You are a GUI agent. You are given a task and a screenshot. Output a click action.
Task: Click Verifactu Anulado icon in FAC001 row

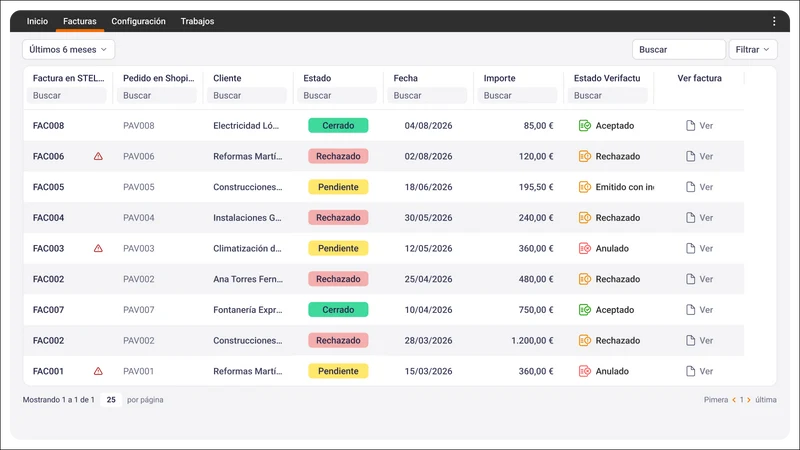click(x=585, y=371)
